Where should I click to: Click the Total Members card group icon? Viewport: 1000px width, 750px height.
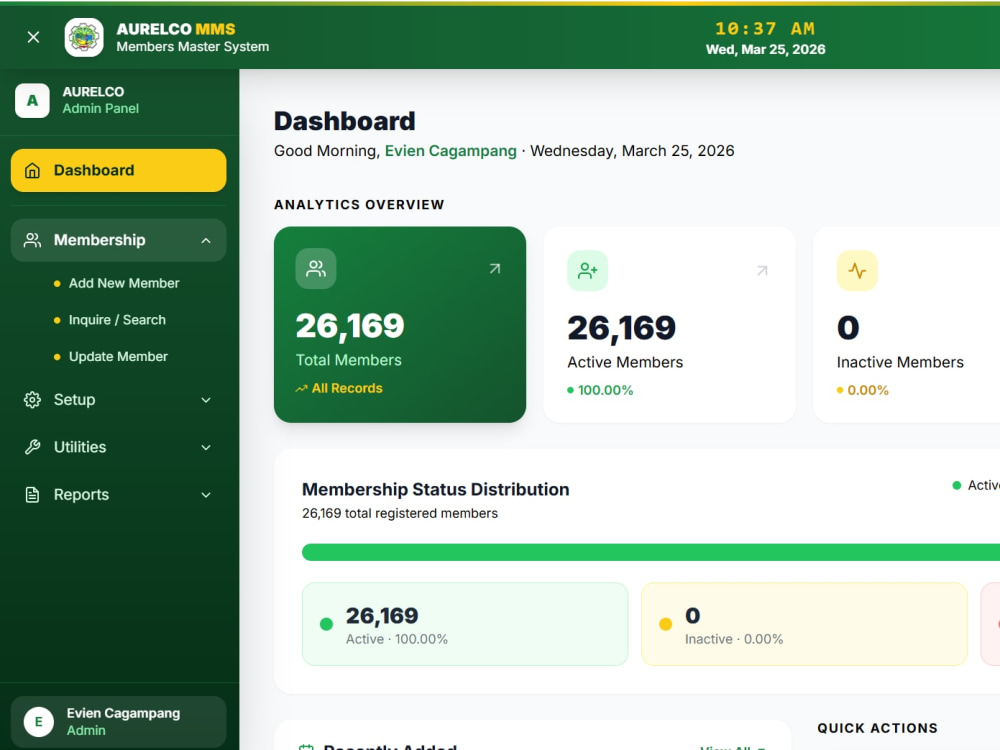[x=316, y=268]
